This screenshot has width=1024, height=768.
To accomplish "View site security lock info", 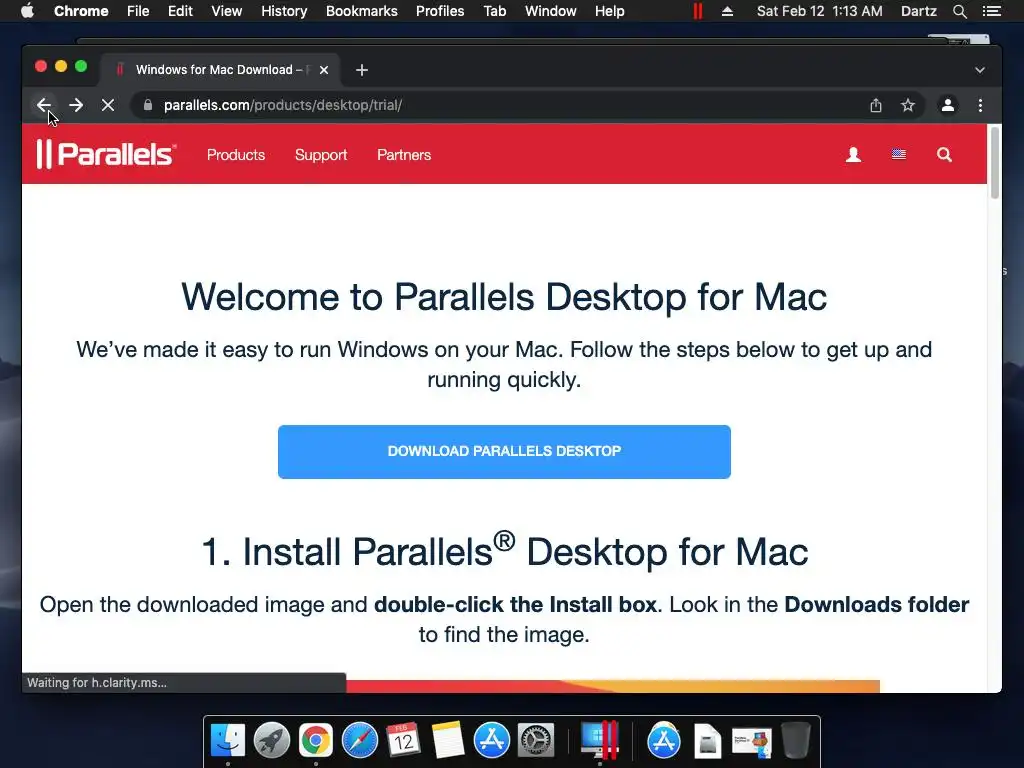I will pos(148,105).
